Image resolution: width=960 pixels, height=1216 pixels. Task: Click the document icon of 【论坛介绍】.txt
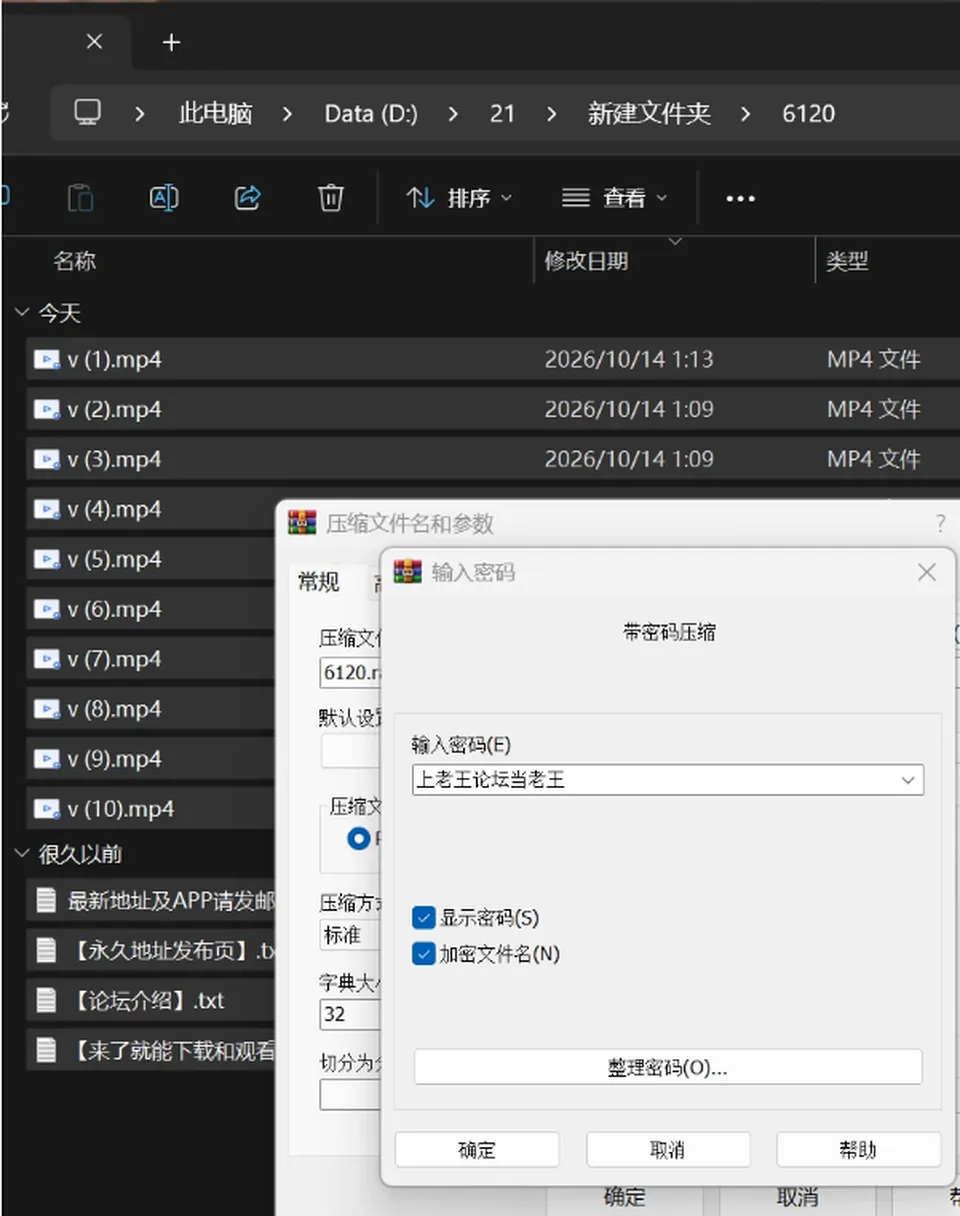coord(46,1000)
